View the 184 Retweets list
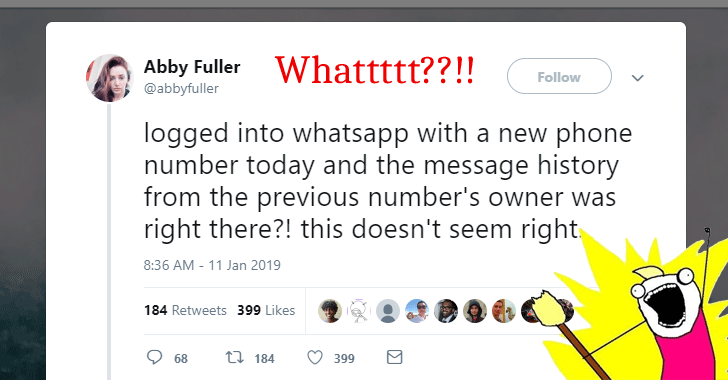Viewport: 728px width, 380px height. [185, 310]
